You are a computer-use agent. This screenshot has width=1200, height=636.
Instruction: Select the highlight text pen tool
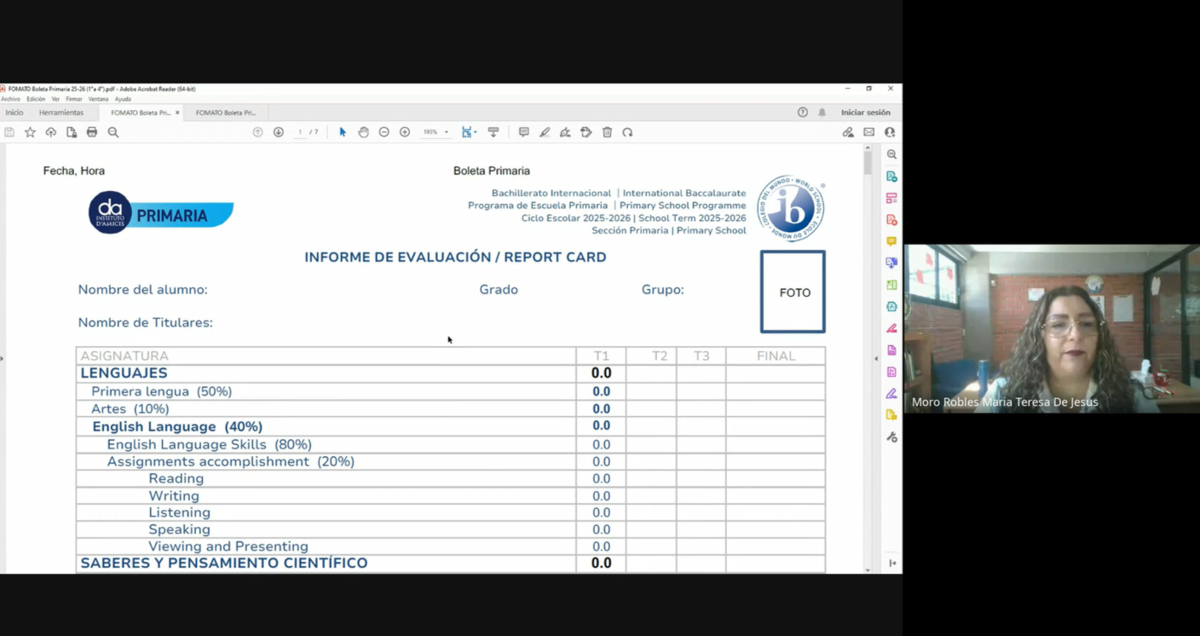[x=544, y=132]
